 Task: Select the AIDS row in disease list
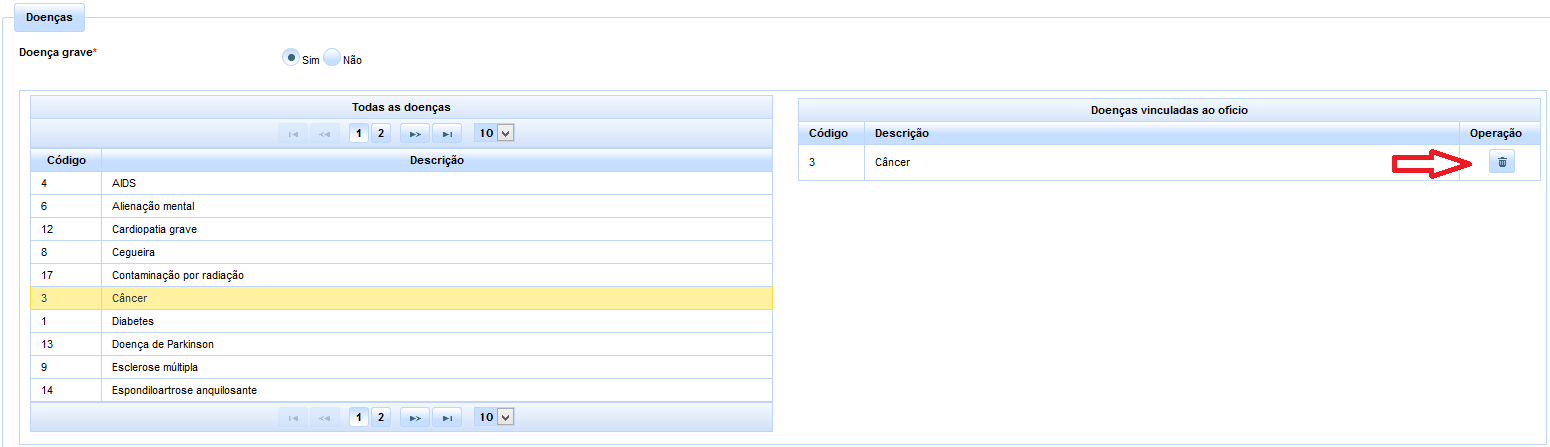coord(400,184)
